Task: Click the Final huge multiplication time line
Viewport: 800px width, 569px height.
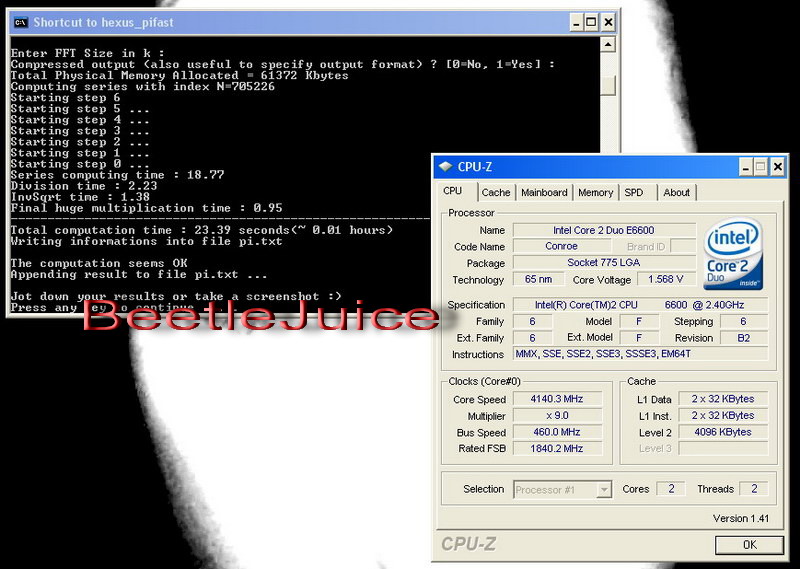Action: tap(146, 208)
